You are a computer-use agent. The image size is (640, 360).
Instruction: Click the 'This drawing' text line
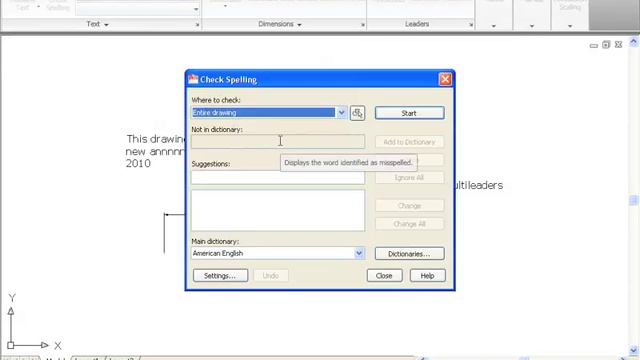155,139
